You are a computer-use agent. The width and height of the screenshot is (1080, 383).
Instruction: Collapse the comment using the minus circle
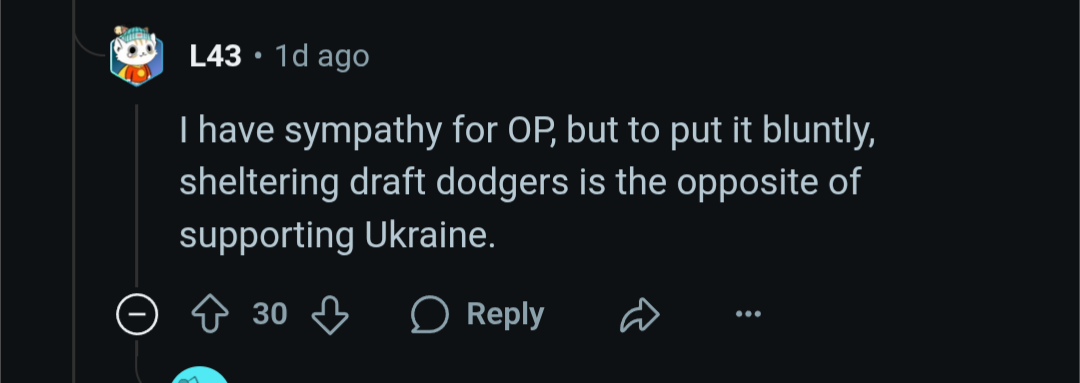point(136,315)
